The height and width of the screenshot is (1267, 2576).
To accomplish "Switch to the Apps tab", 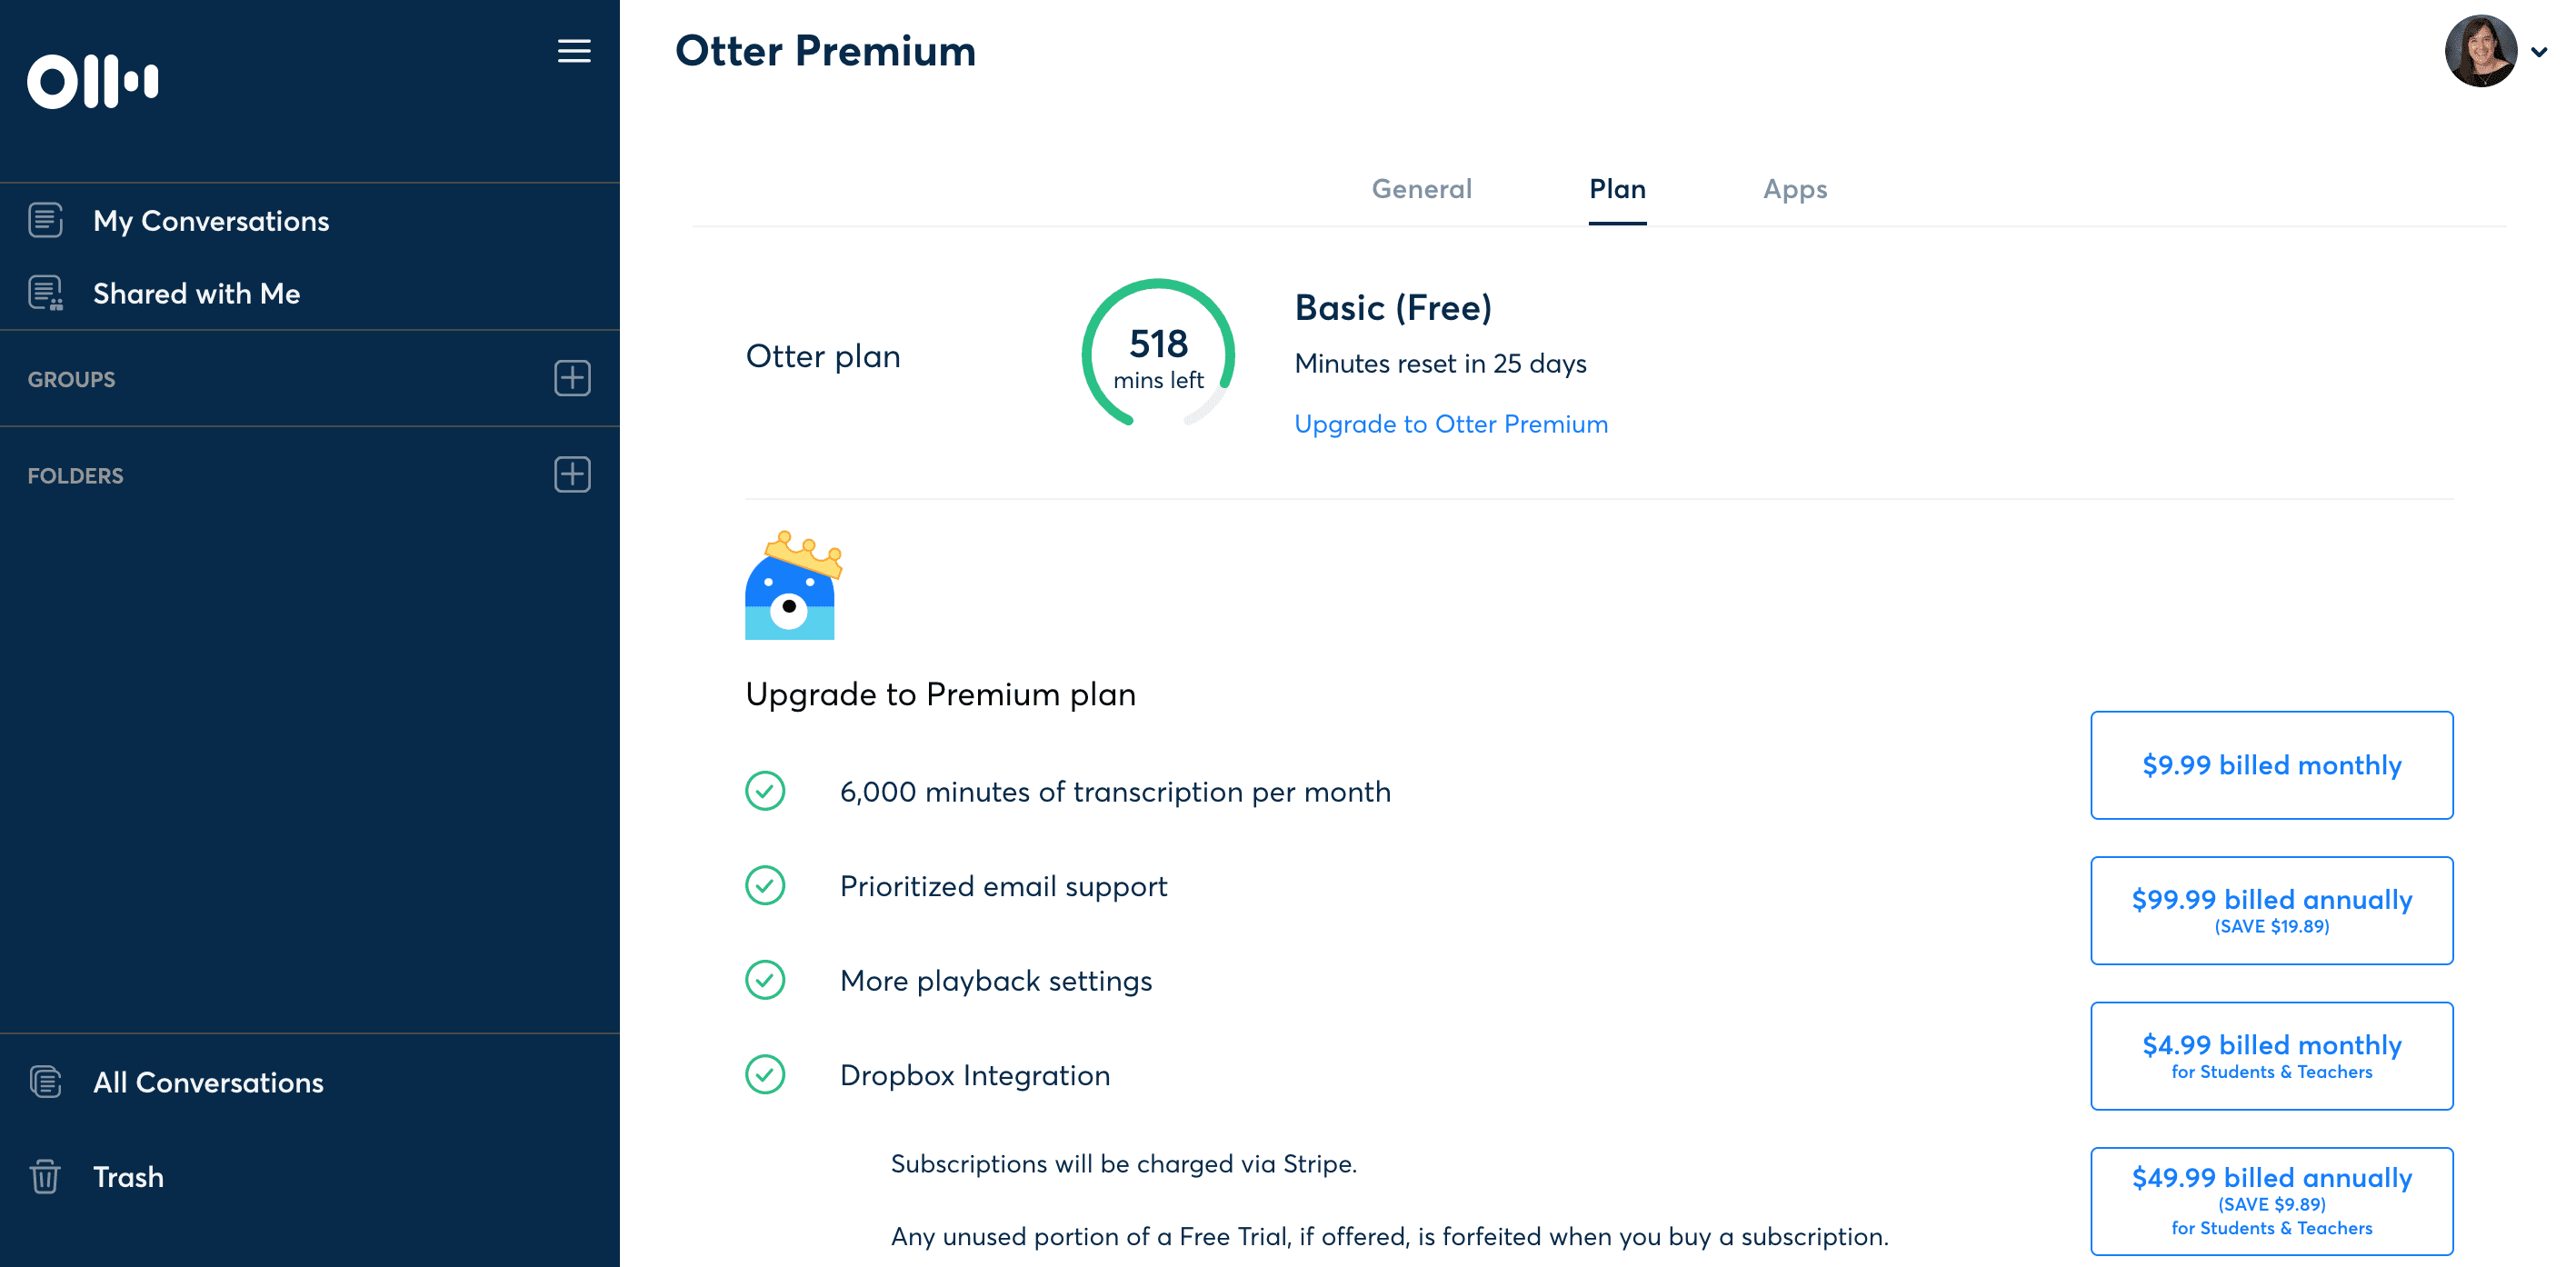I will (1795, 189).
